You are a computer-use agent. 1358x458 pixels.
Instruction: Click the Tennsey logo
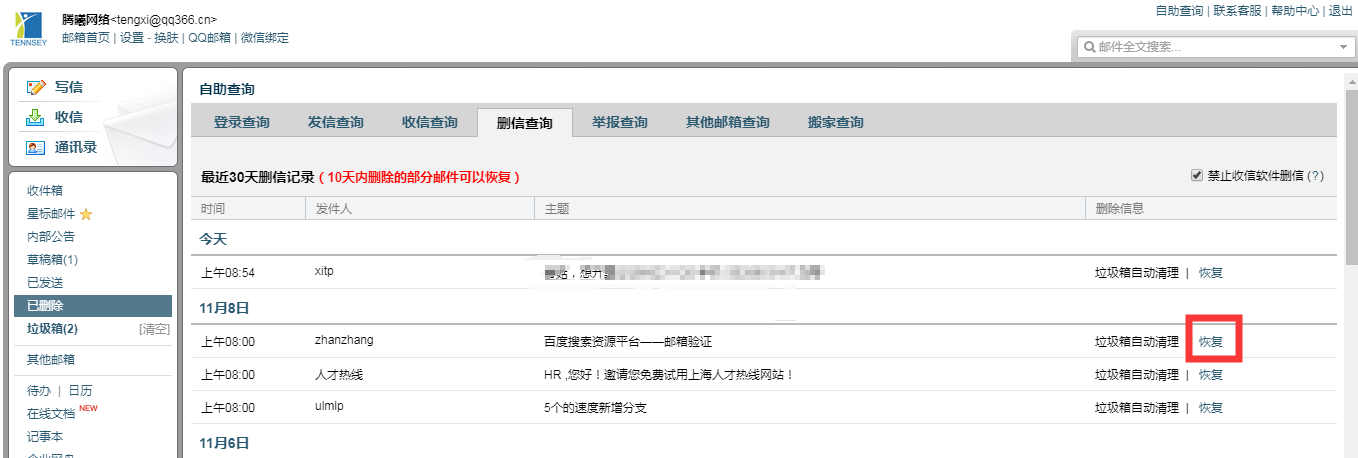point(28,30)
